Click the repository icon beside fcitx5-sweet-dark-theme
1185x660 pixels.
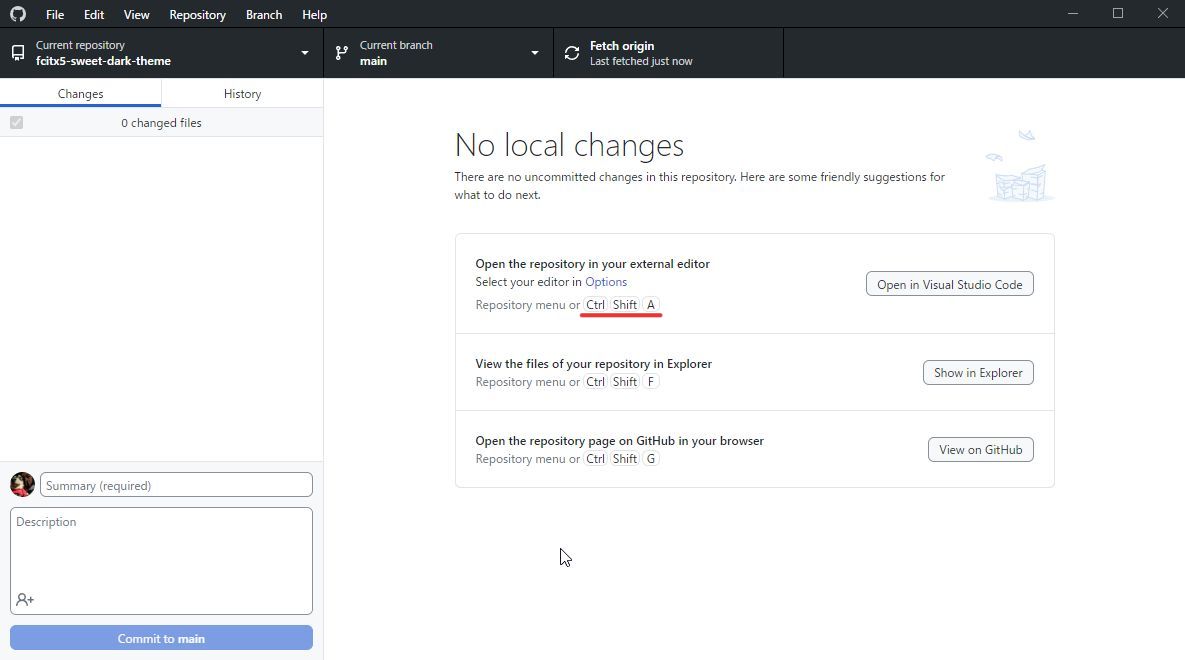16,52
